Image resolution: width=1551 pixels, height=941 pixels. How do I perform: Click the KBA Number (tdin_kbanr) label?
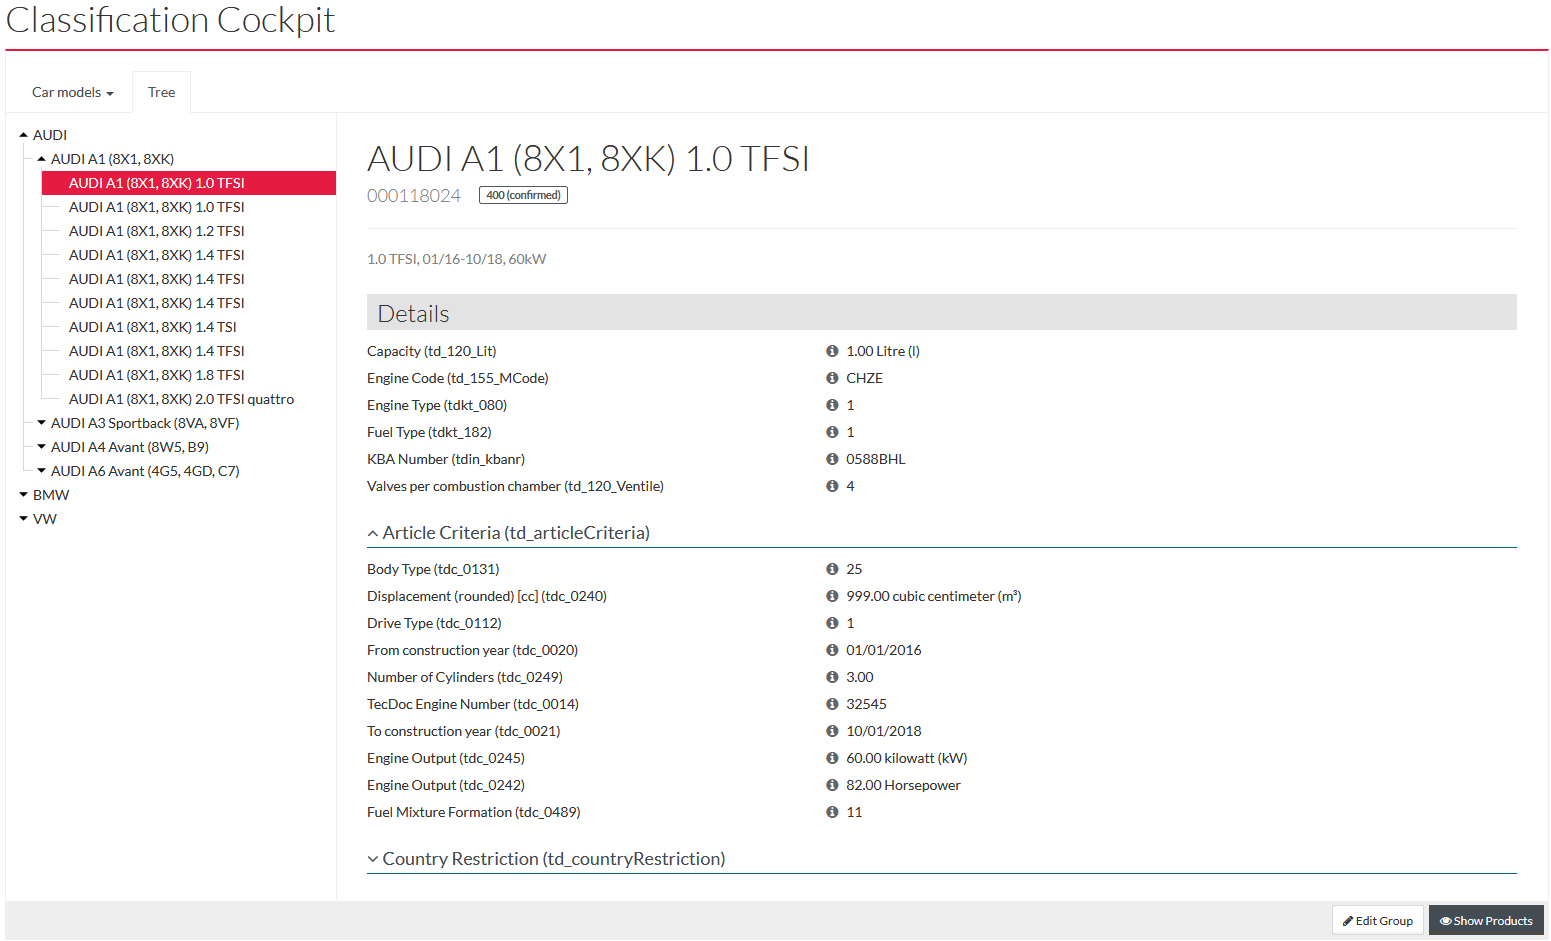446,459
